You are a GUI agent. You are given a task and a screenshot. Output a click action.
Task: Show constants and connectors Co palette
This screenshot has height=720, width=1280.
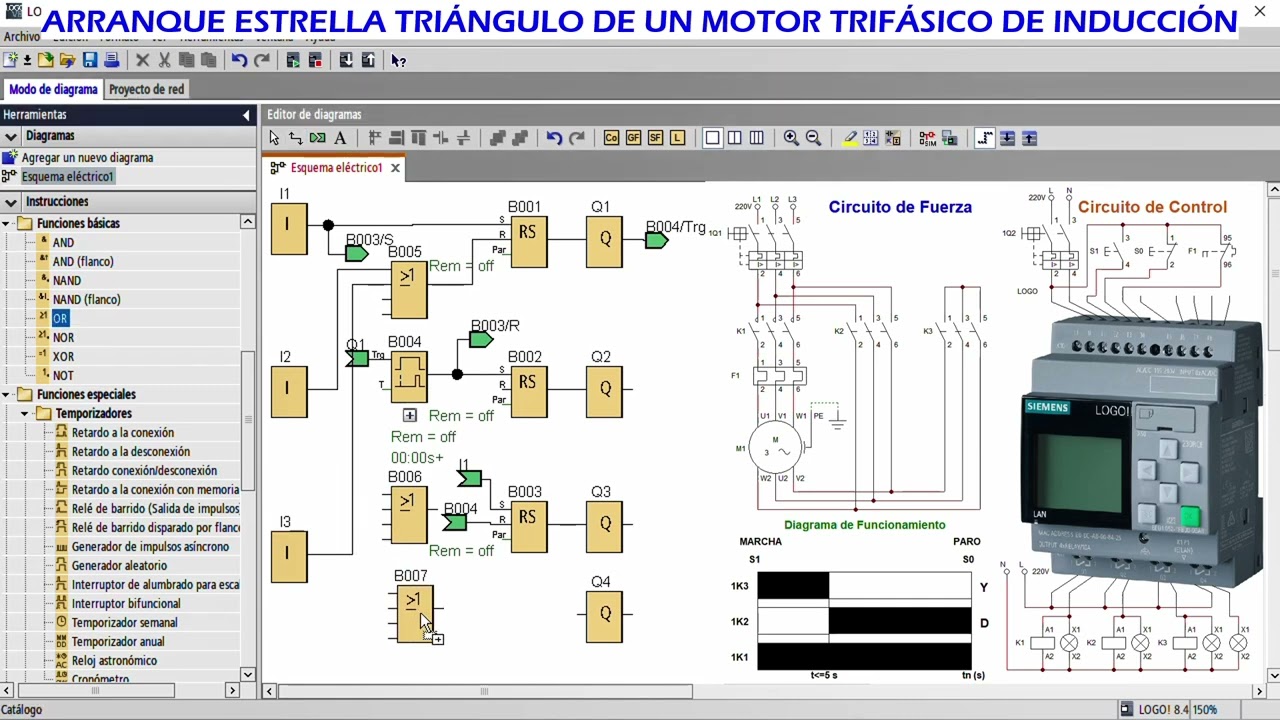click(x=611, y=138)
